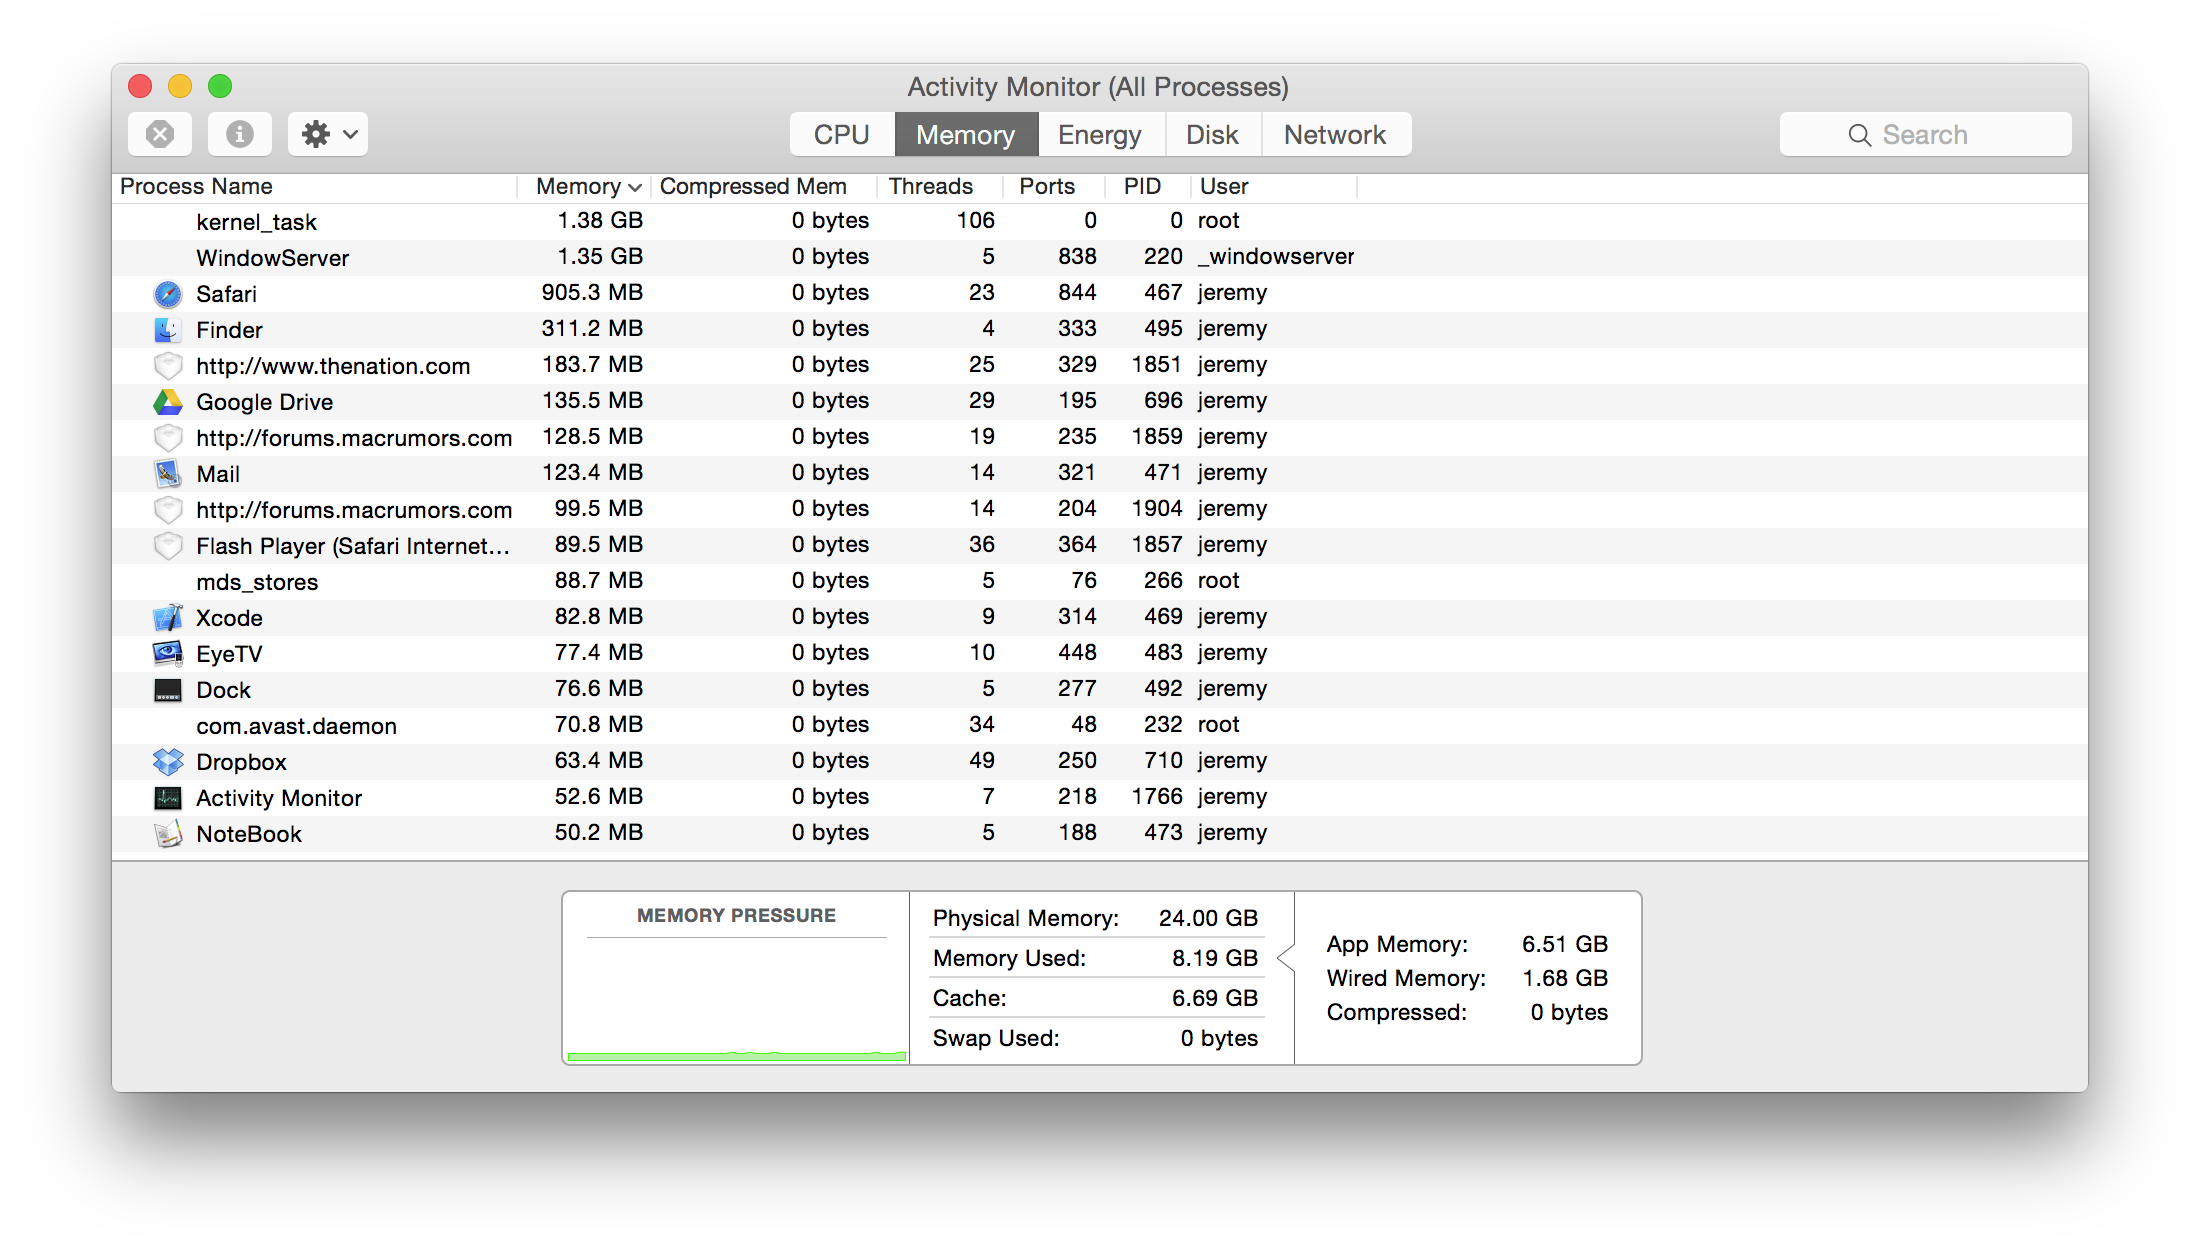Click the Finder face icon
2200x1252 pixels.
click(168, 330)
